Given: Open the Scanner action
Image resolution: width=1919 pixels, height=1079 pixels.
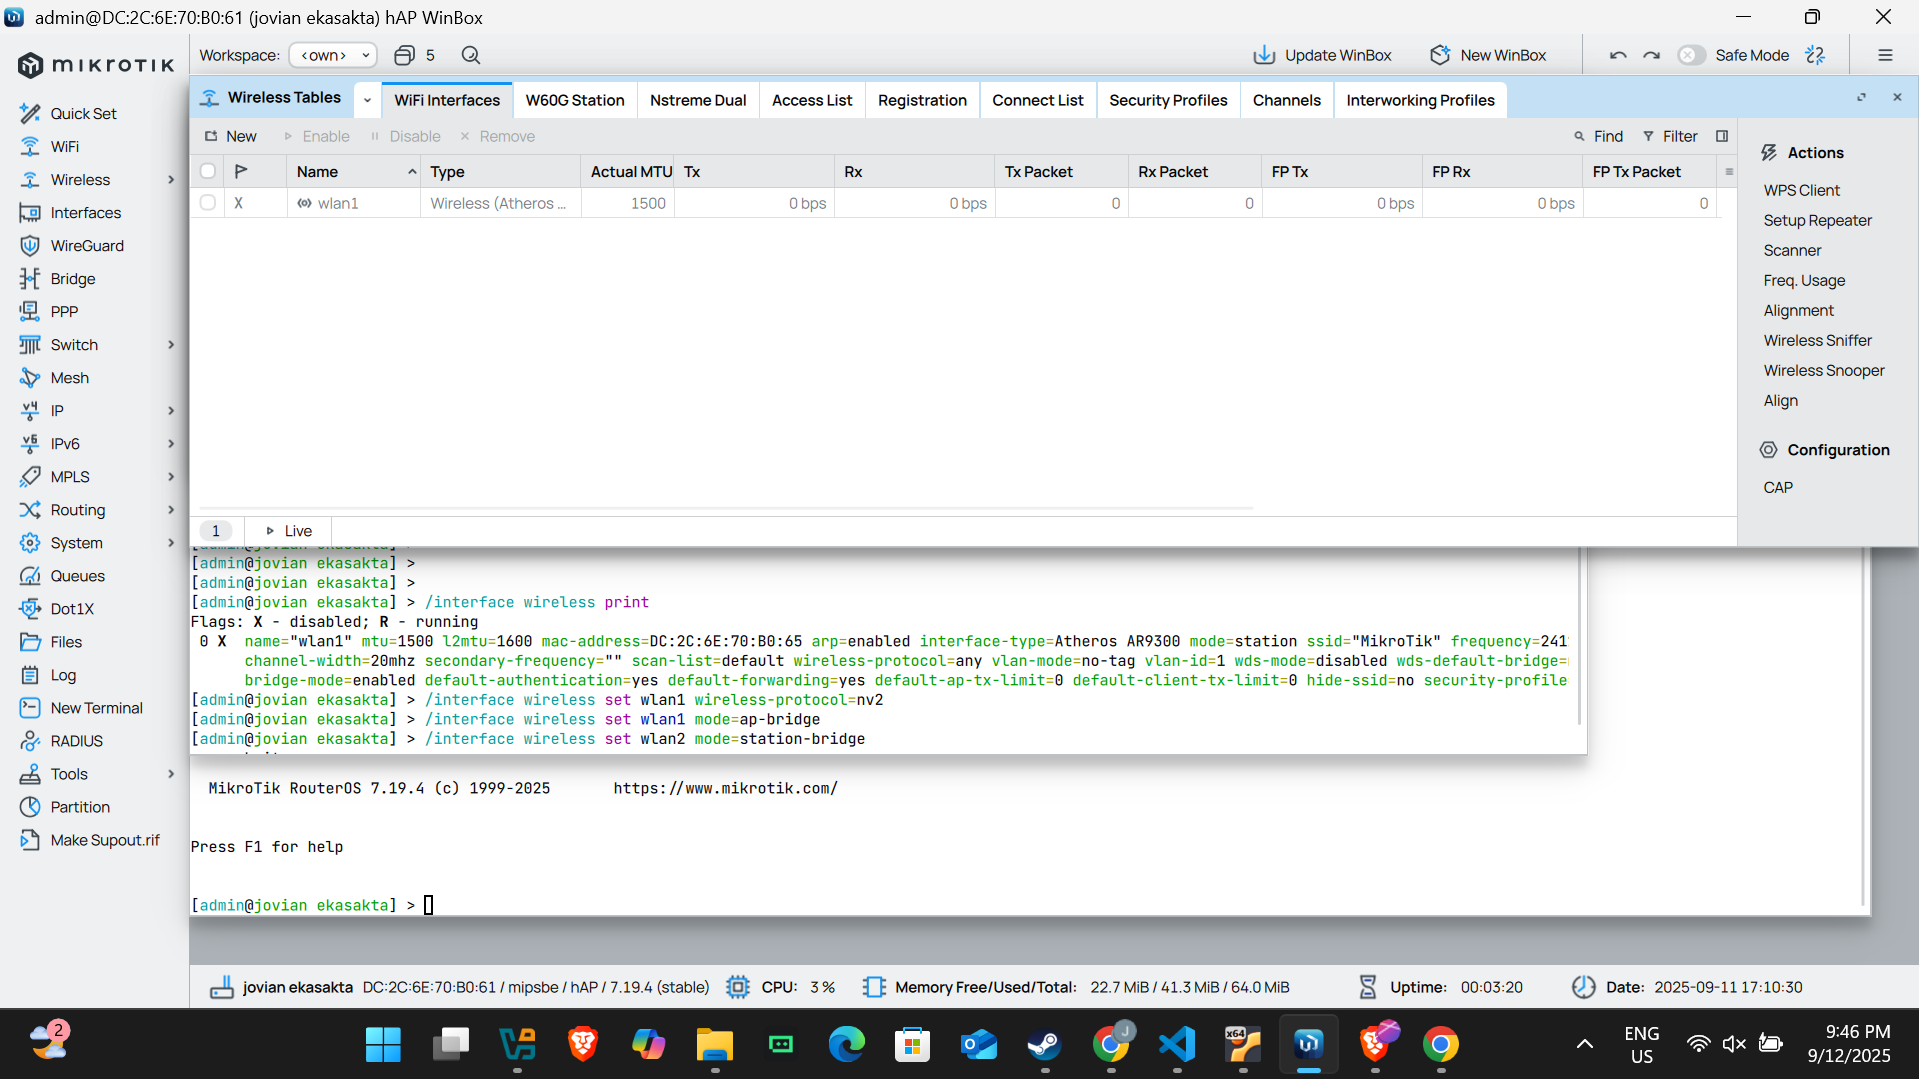Looking at the screenshot, I should [1792, 250].
